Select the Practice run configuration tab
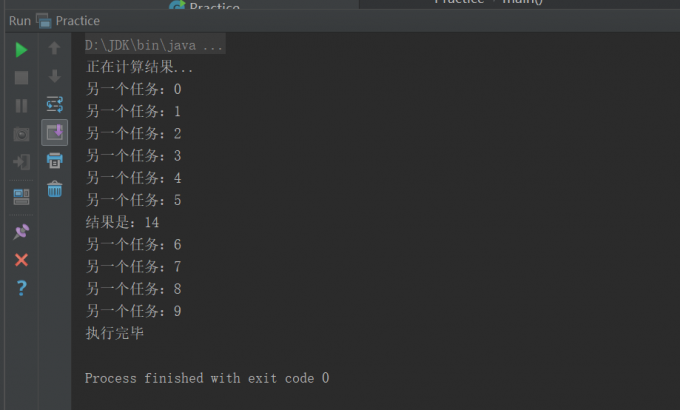This screenshot has width=680, height=410. 68,20
